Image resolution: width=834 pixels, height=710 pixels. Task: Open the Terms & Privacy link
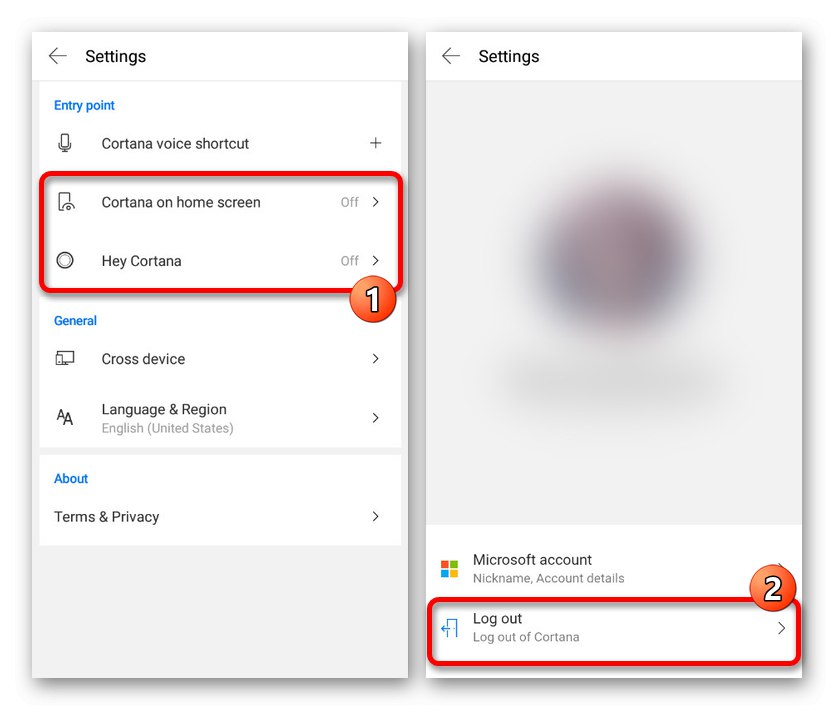107,517
